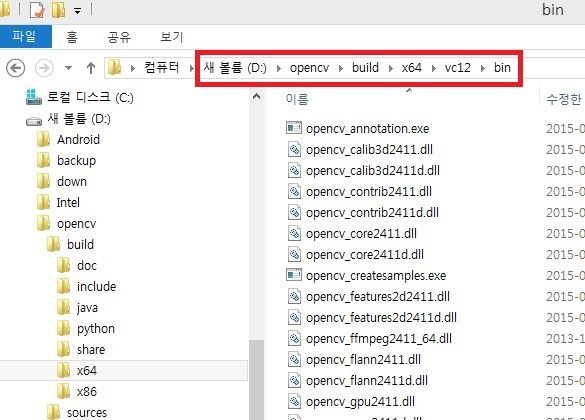The image size is (585, 420).
Task: Switch to the 보기 ribbon tab
Action: (x=172, y=37)
